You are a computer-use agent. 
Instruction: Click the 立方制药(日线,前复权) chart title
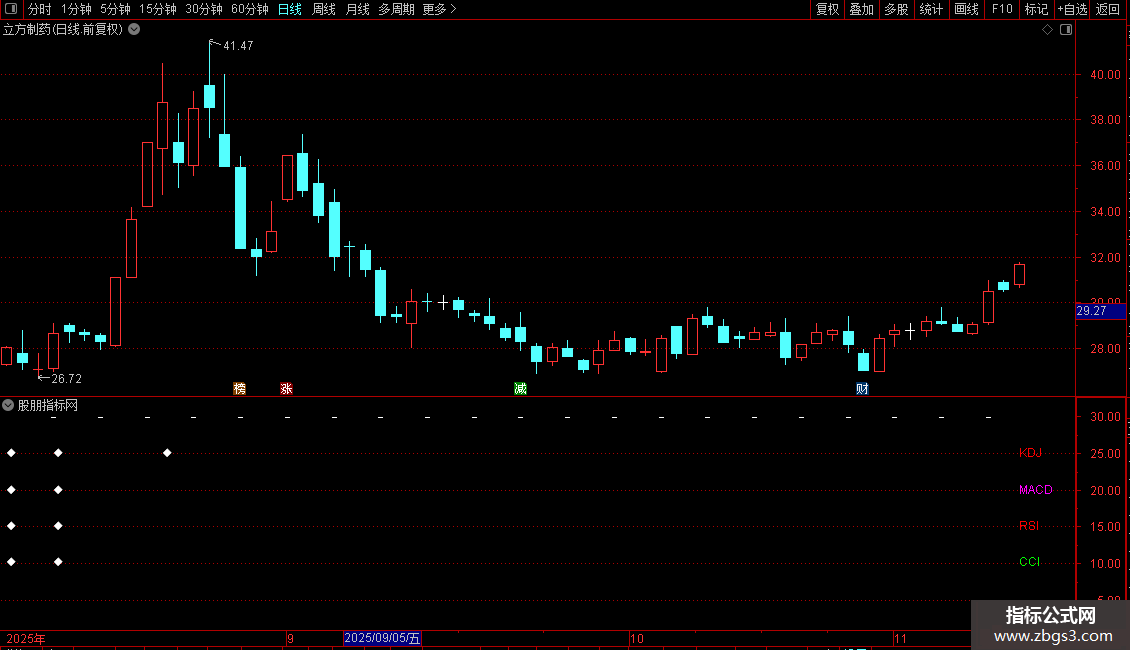tap(63, 30)
